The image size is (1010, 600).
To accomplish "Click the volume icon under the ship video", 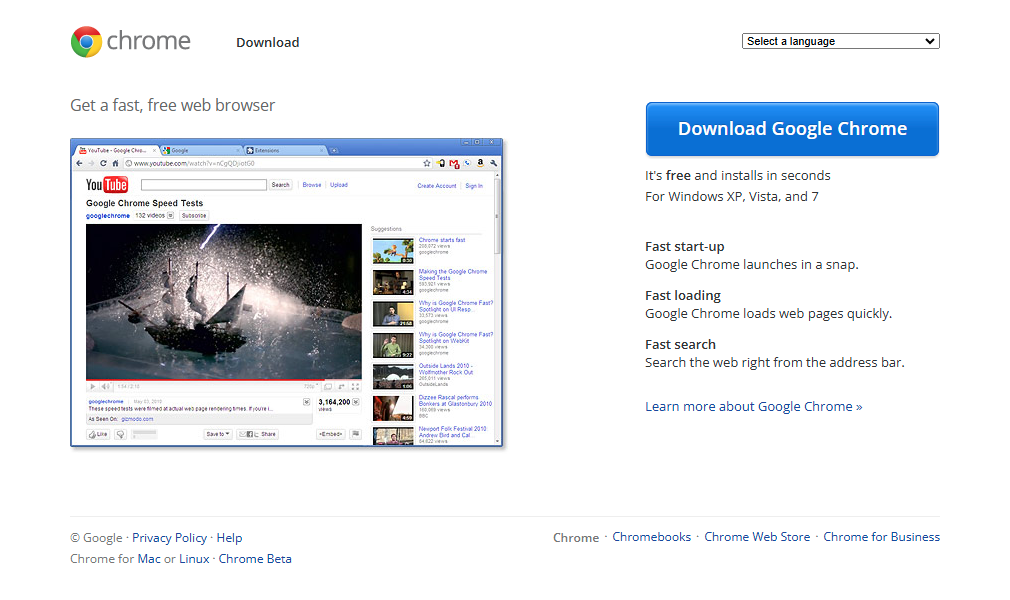I will click(106, 387).
